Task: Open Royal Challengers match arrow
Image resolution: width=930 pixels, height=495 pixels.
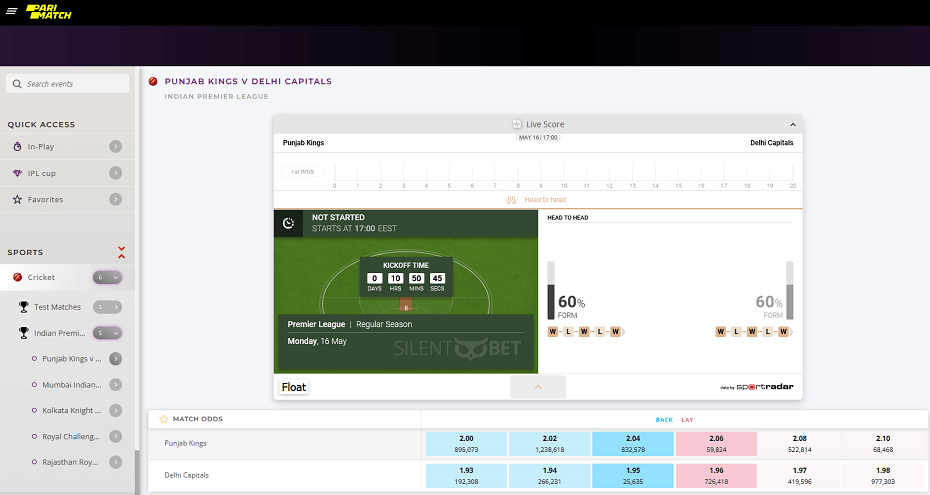Action: pos(116,436)
